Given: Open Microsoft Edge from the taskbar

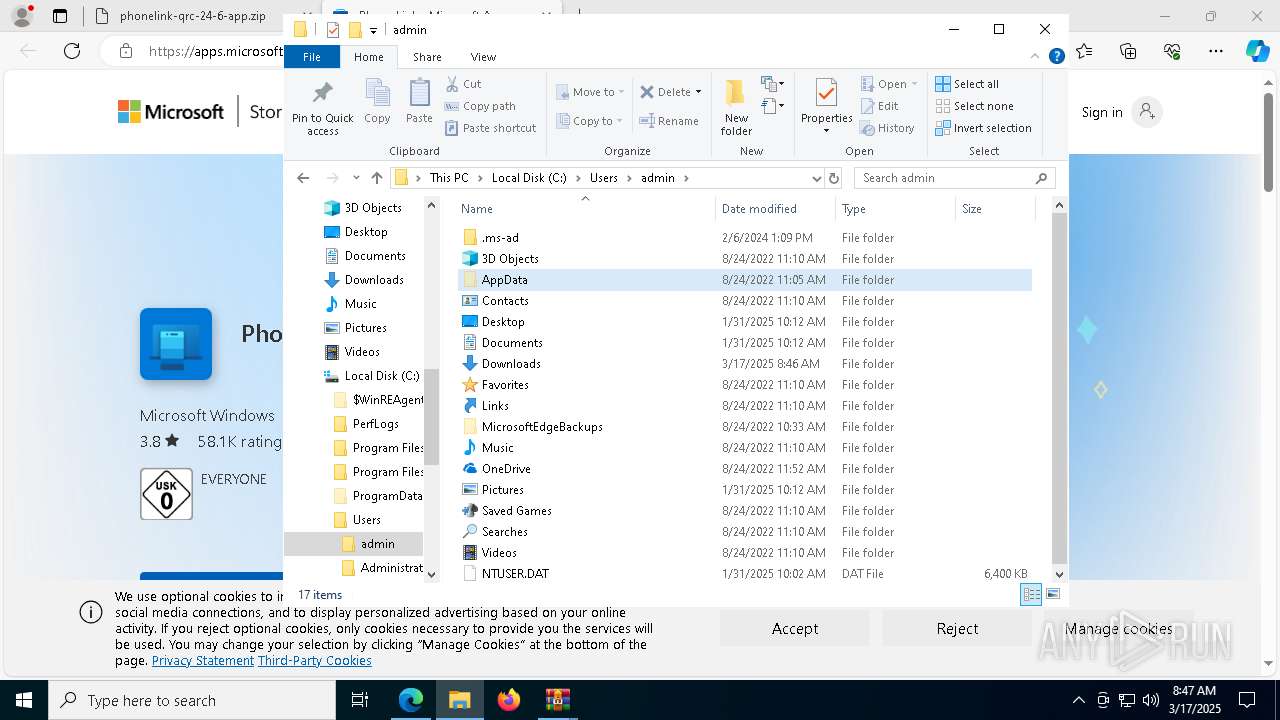Looking at the screenshot, I should (411, 700).
